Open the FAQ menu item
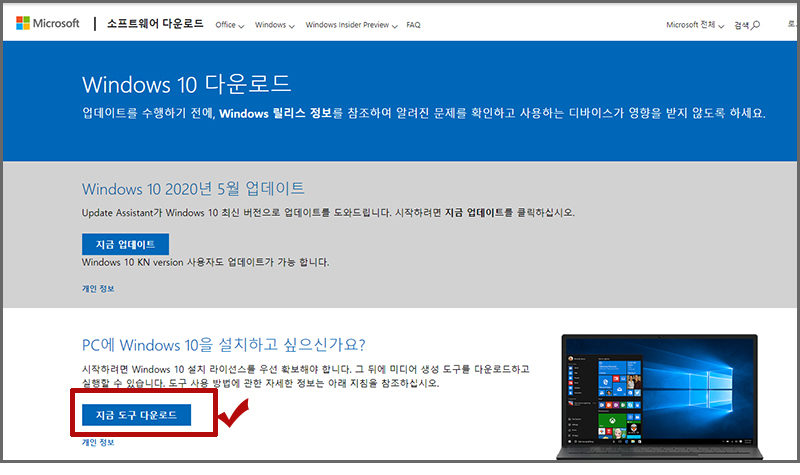Screen dimensions: 800x475 tap(413, 25)
